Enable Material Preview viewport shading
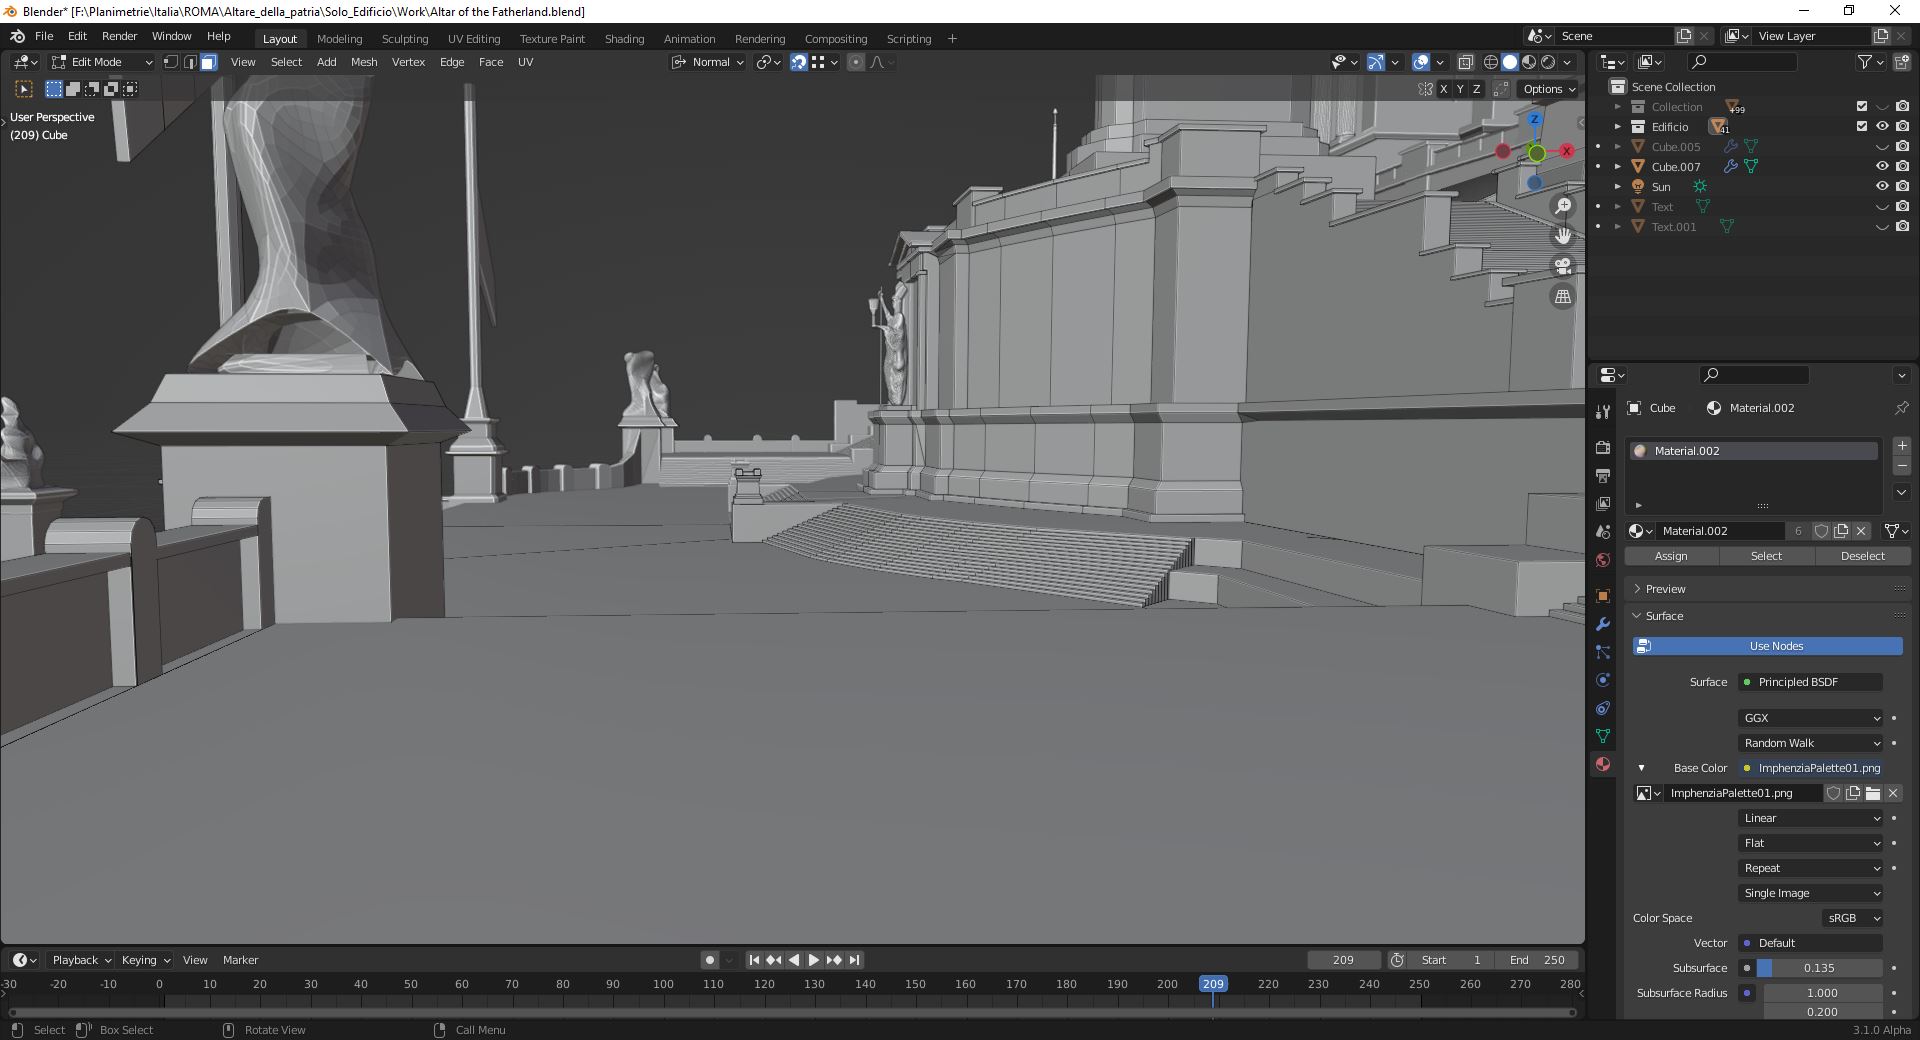Image resolution: width=1920 pixels, height=1040 pixels. click(1528, 62)
